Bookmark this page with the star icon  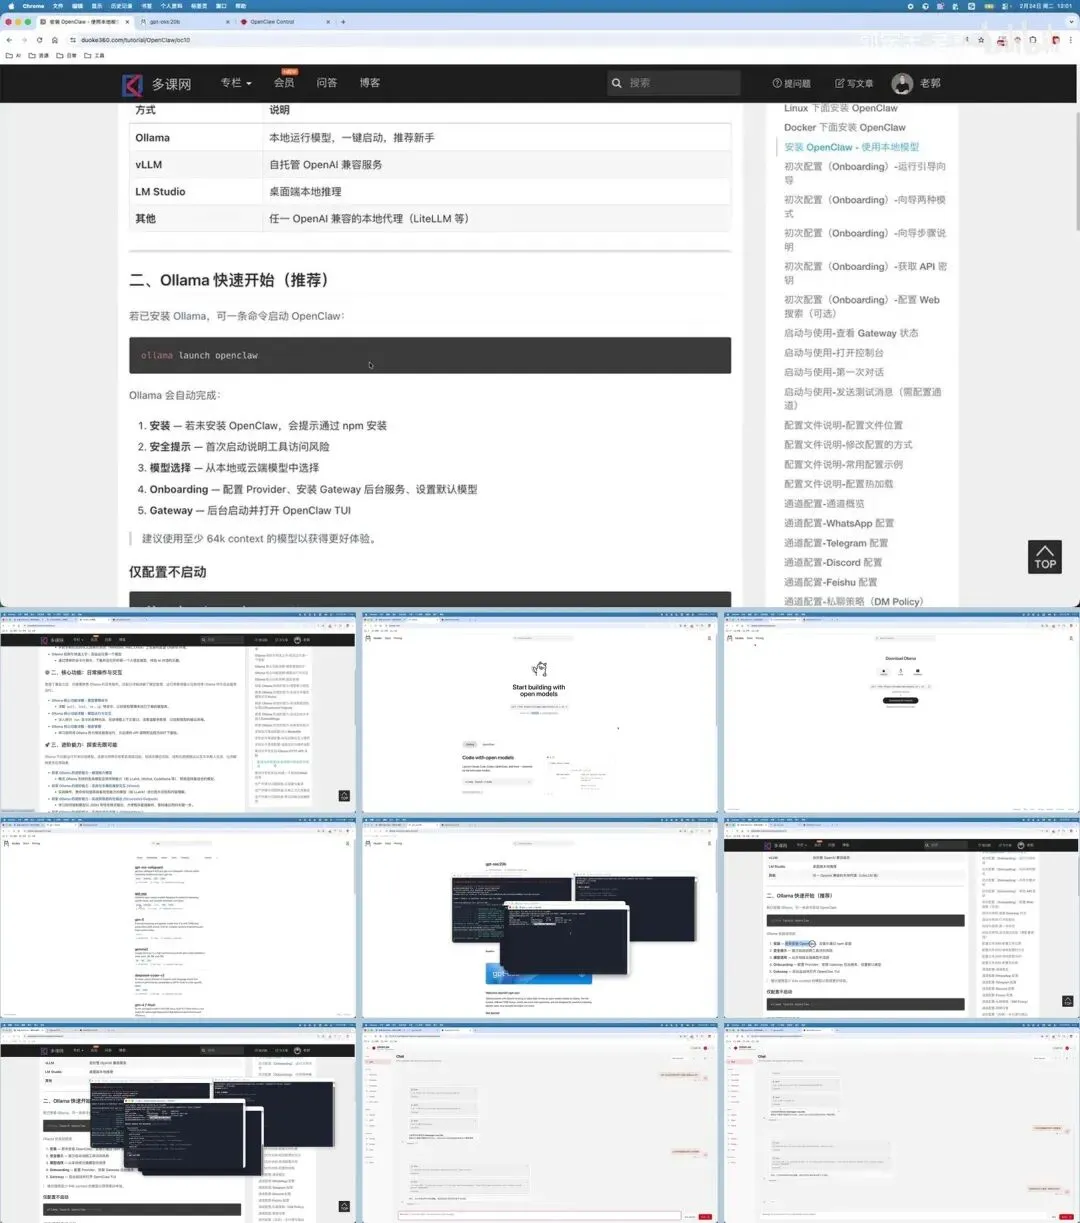[x=983, y=40]
